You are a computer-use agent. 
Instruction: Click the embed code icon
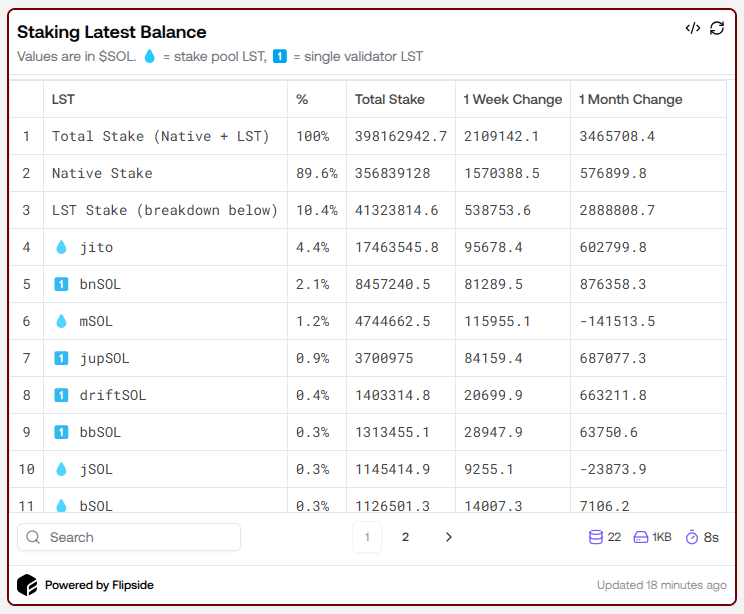[692, 28]
